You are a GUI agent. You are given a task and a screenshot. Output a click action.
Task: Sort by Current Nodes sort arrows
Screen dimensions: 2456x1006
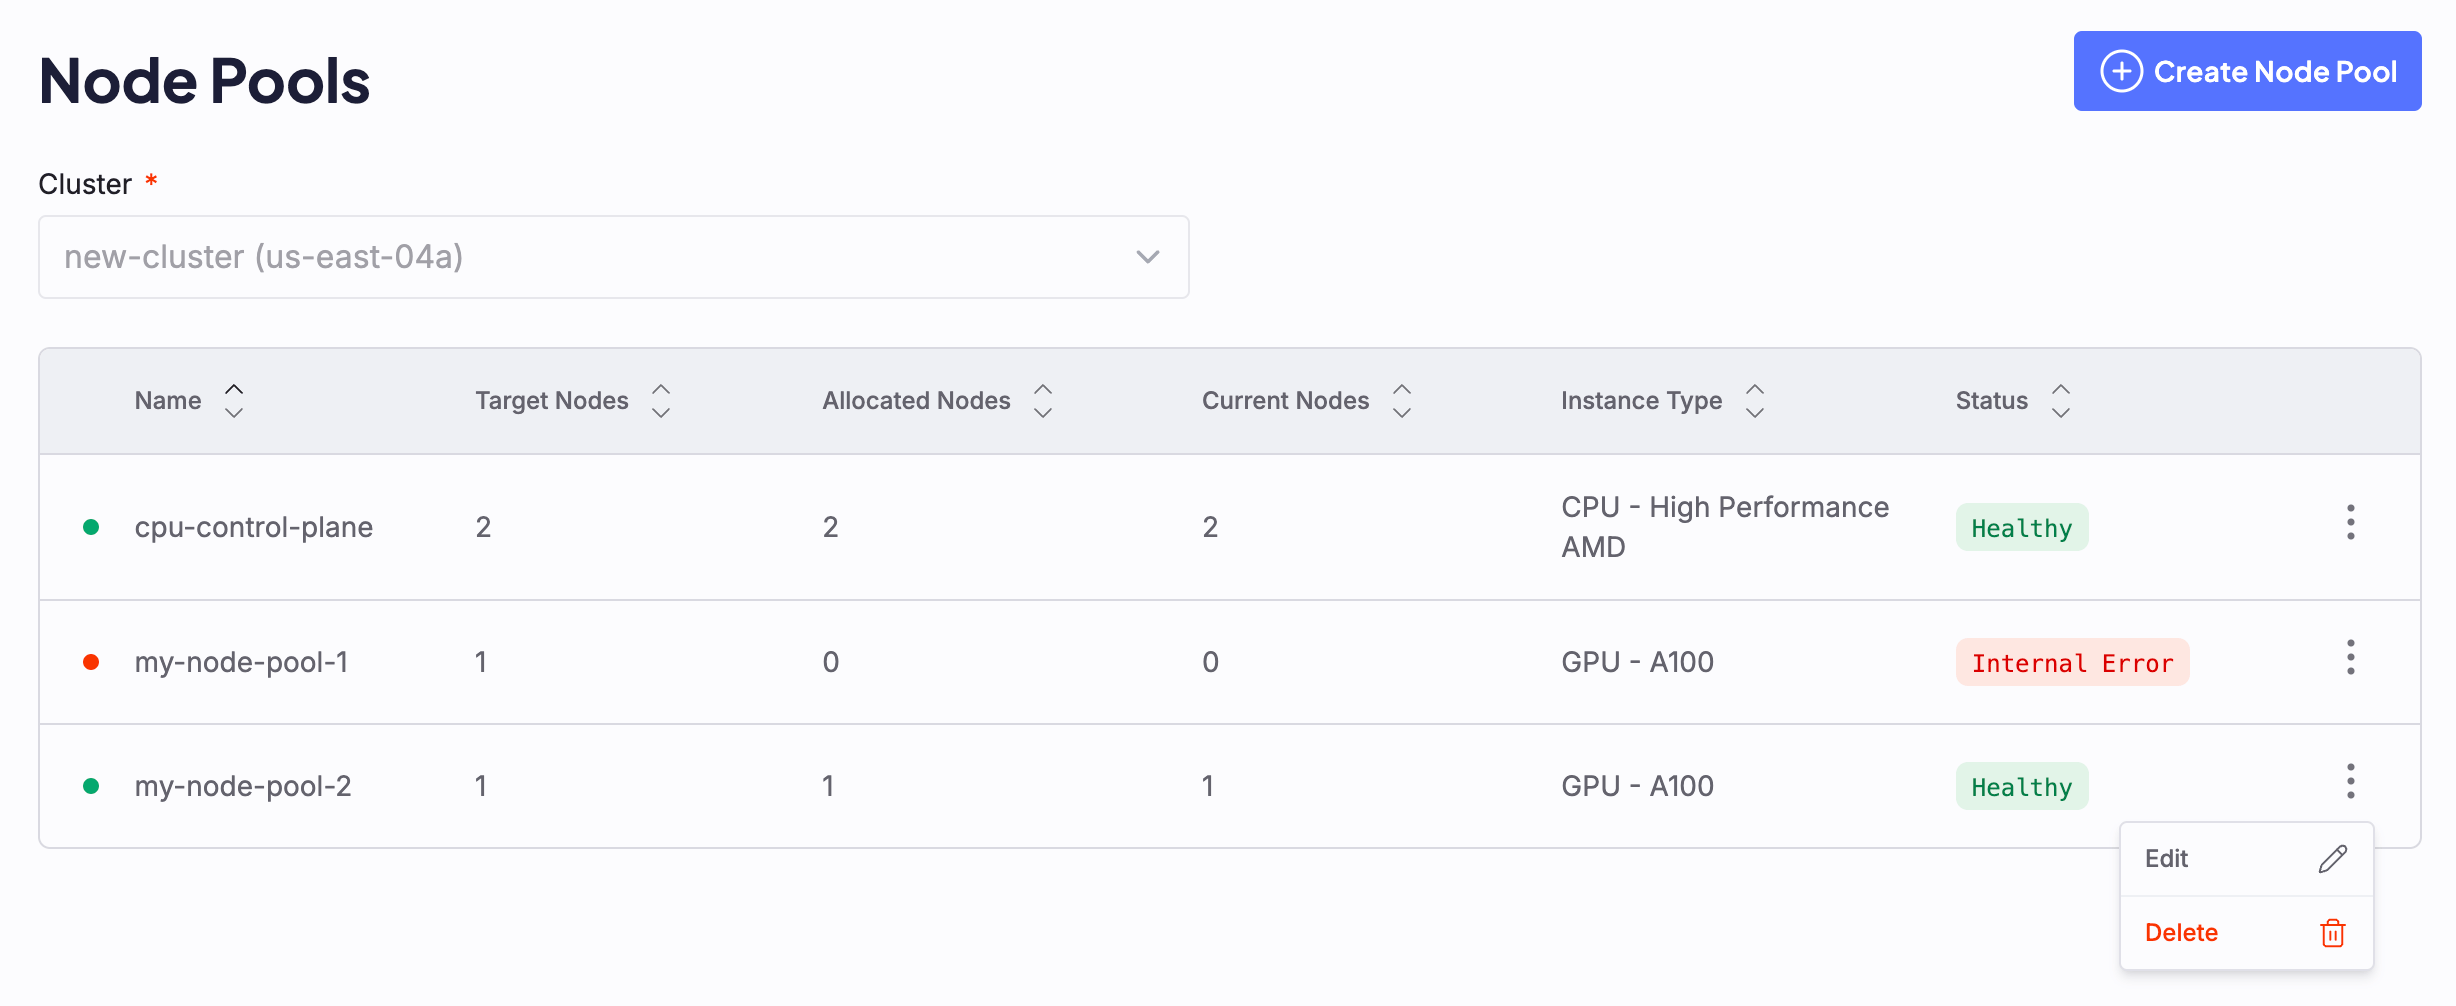click(x=1402, y=401)
